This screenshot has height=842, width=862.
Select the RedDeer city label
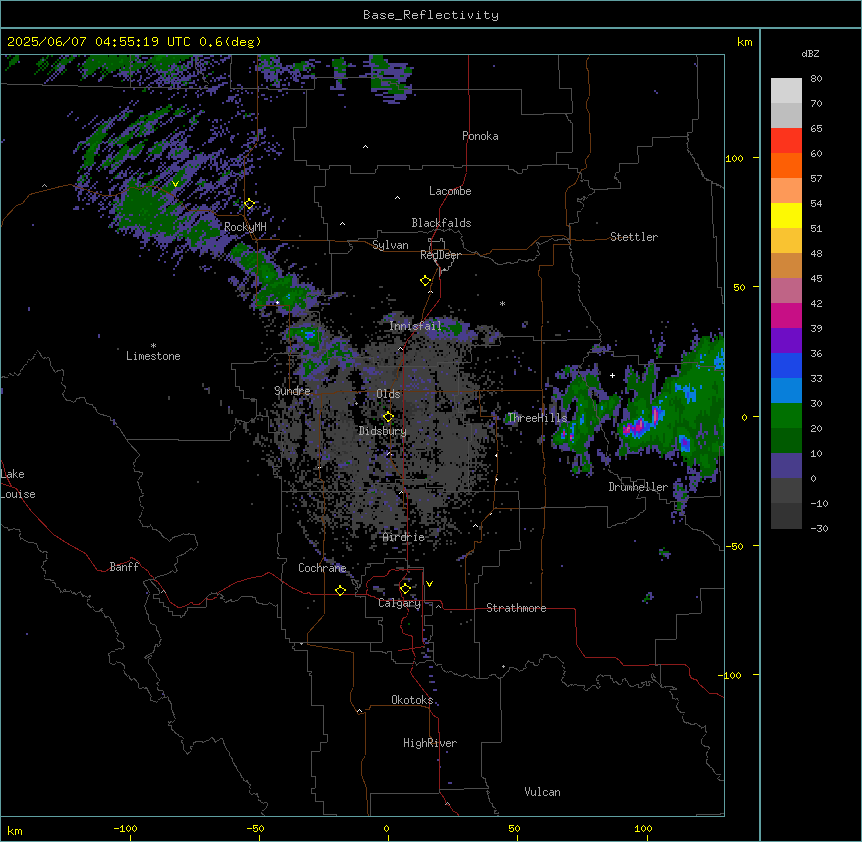(x=440, y=255)
